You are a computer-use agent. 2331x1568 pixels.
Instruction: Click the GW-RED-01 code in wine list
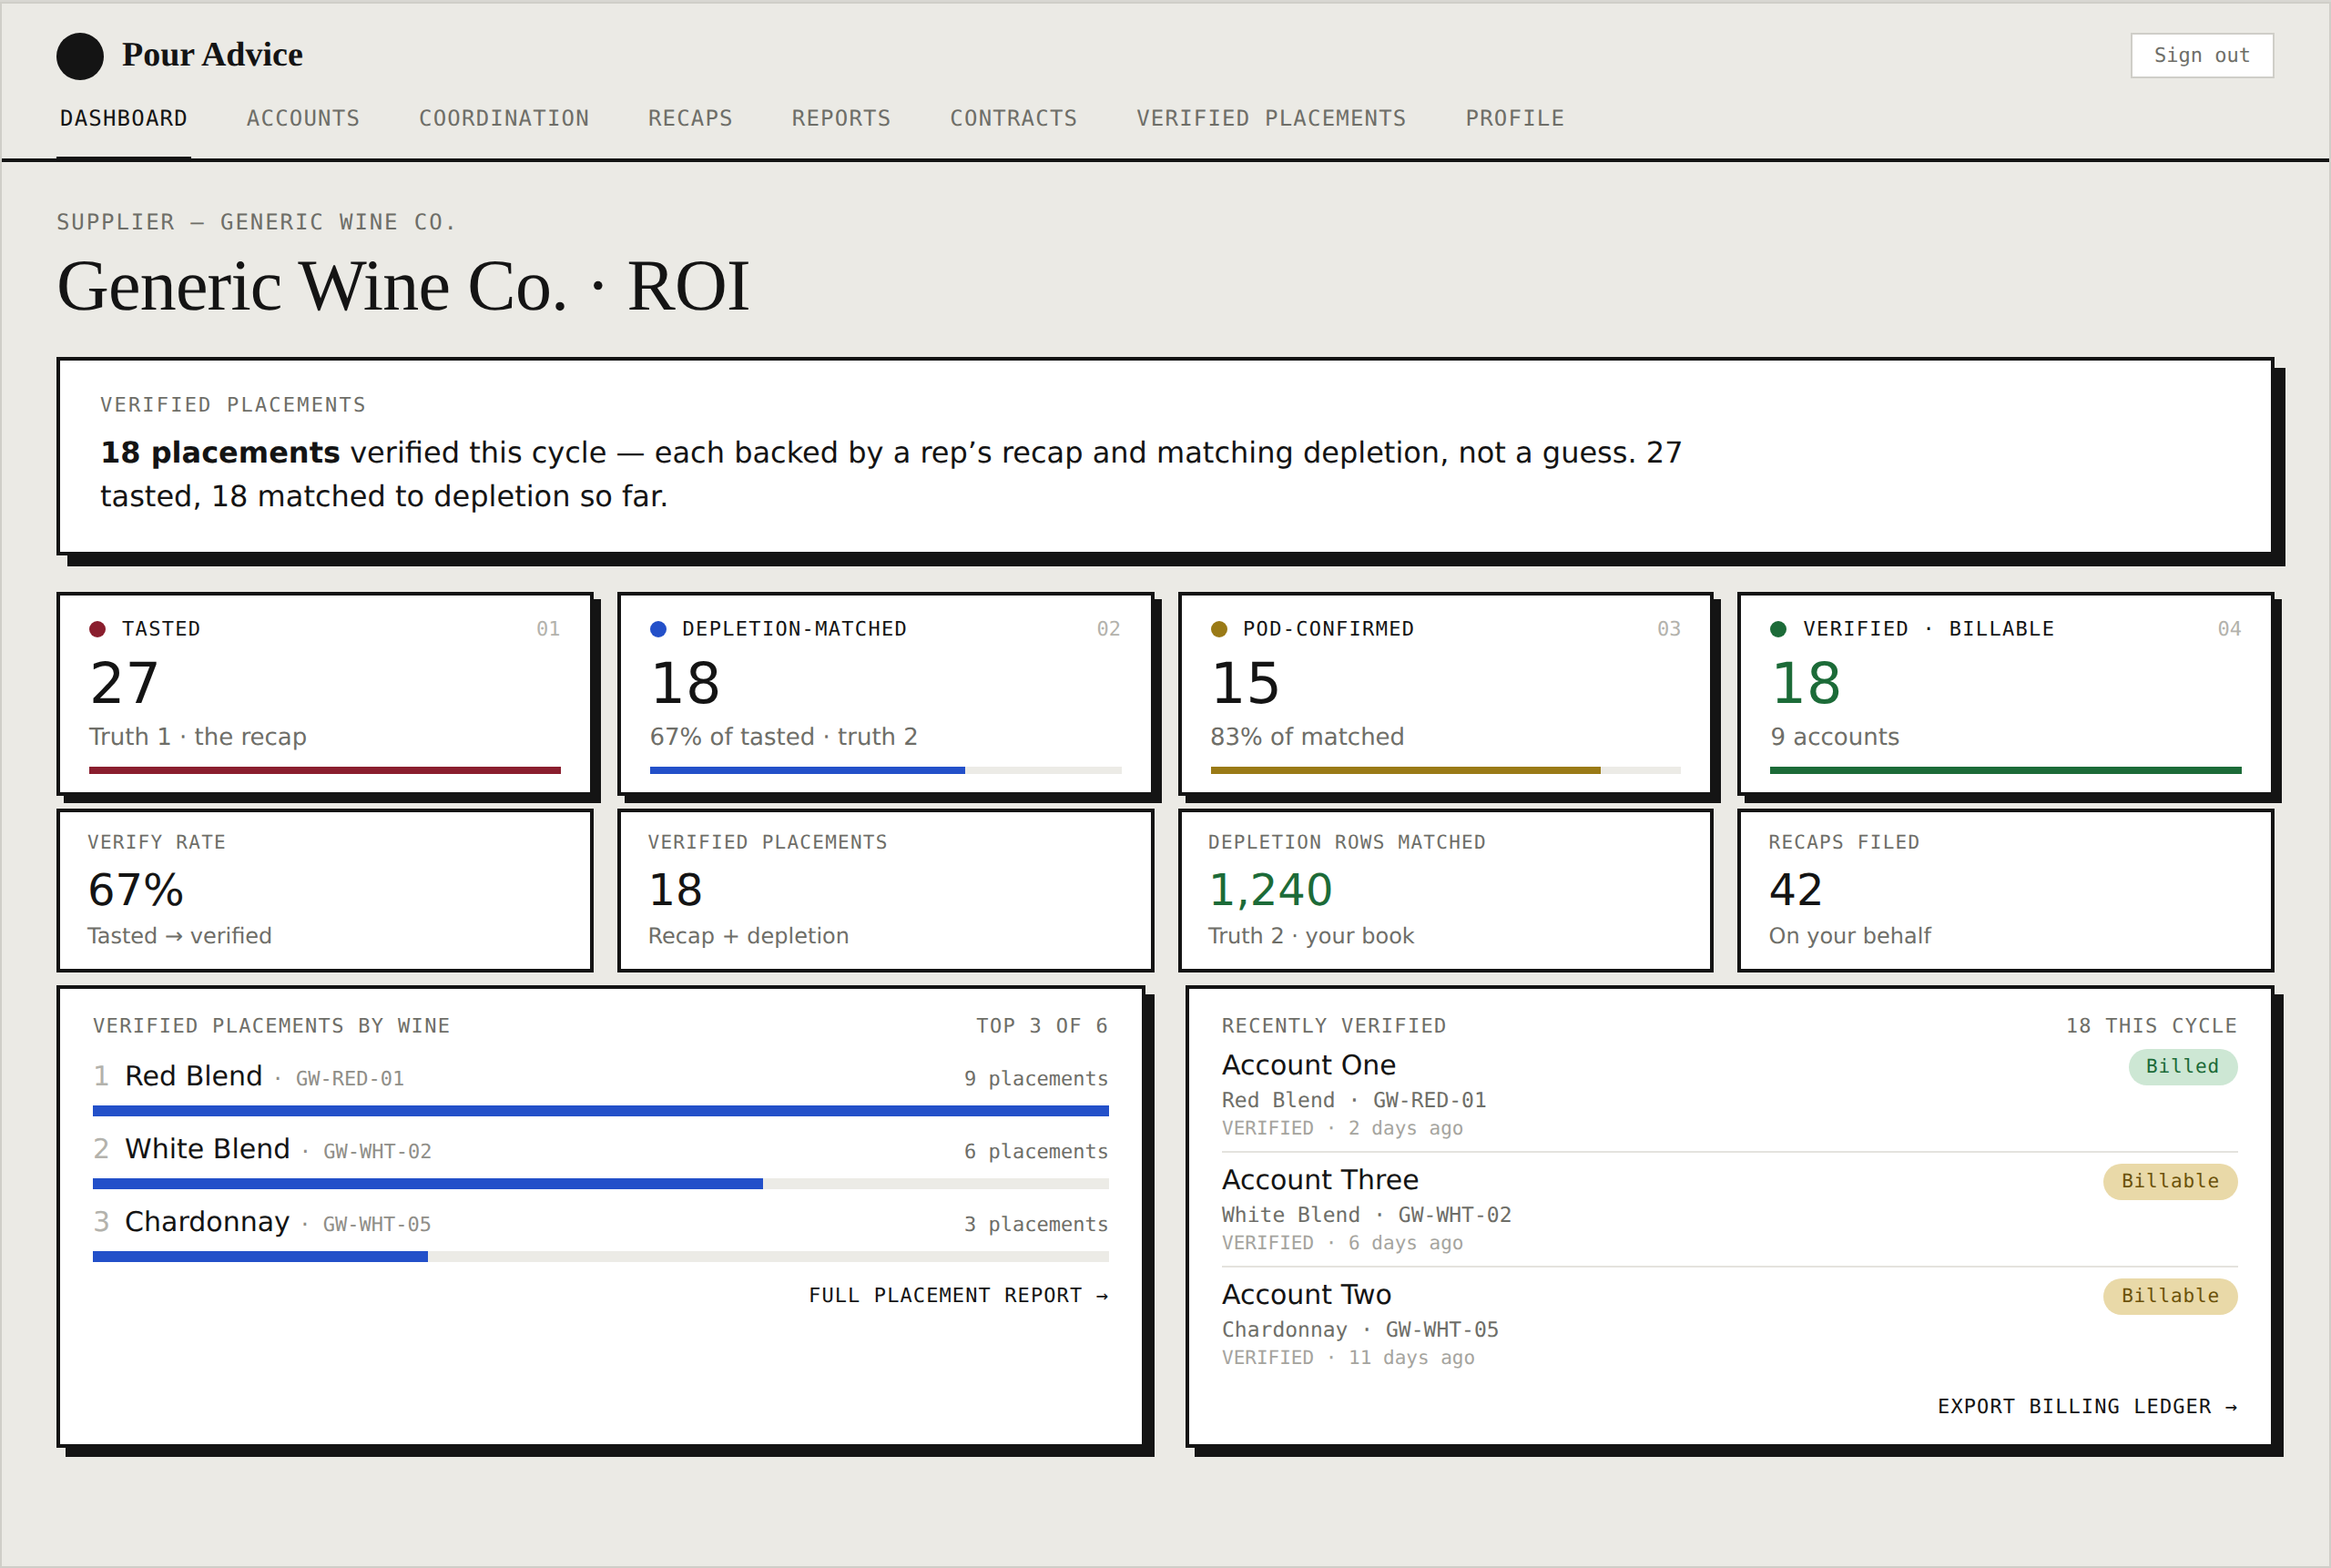click(x=350, y=1079)
